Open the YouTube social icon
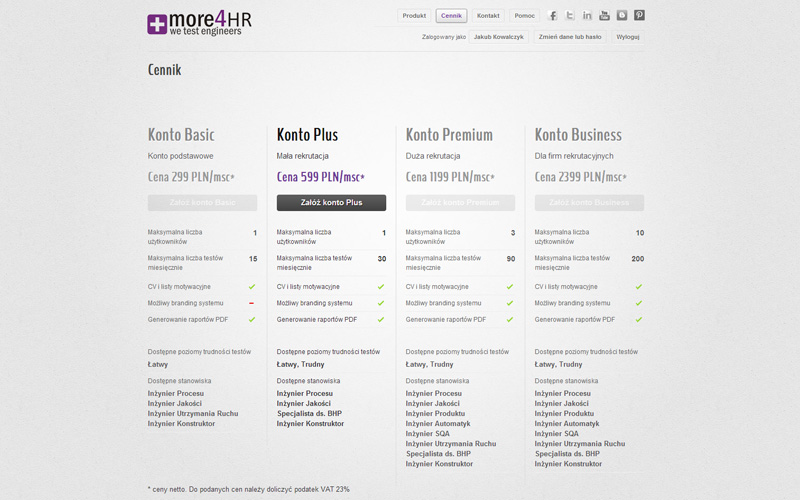 604,15
